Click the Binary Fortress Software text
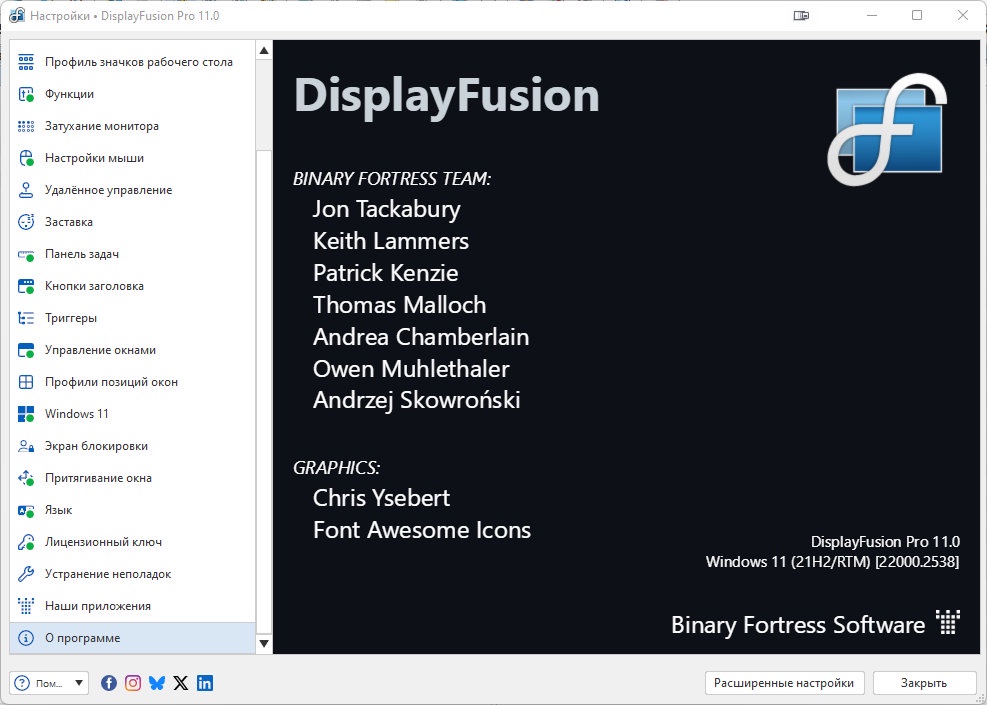 pos(798,625)
